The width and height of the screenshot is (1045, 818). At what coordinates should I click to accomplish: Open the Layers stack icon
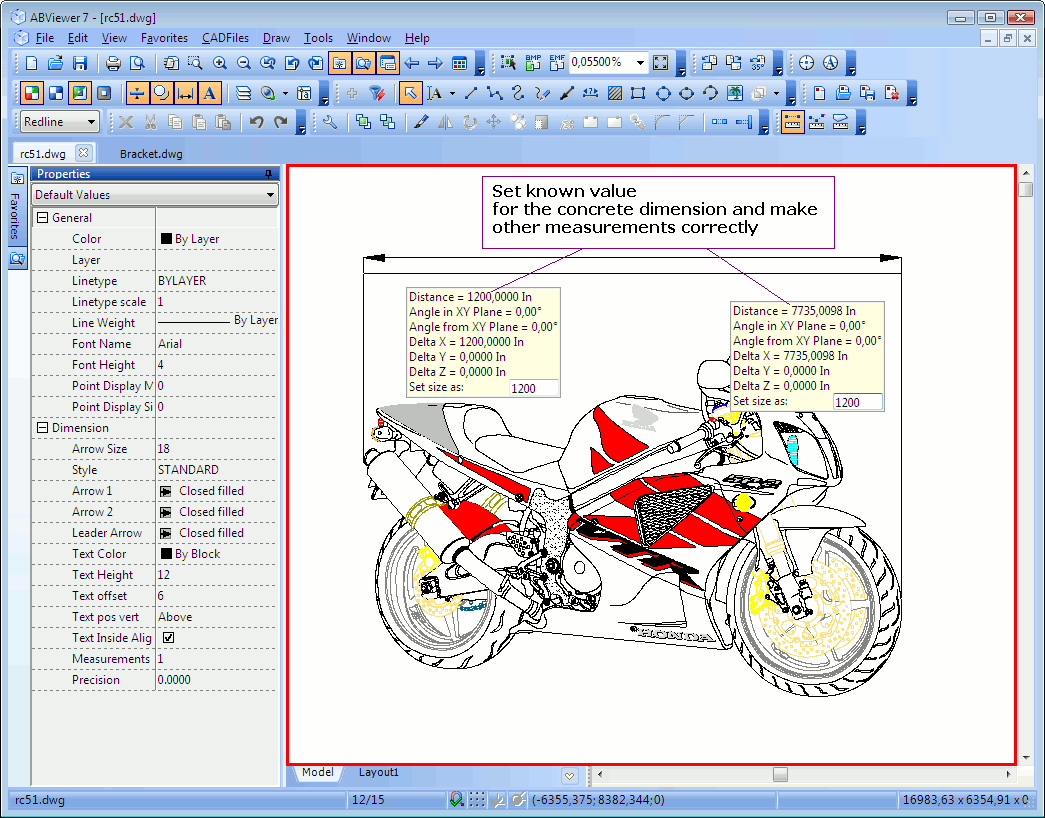(244, 93)
